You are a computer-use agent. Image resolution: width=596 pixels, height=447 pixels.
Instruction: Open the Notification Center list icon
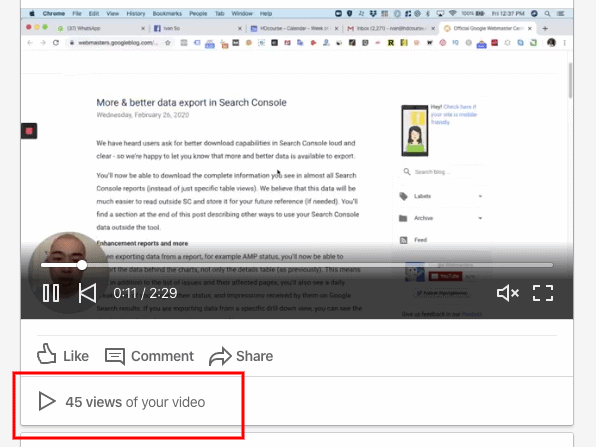click(560, 14)
